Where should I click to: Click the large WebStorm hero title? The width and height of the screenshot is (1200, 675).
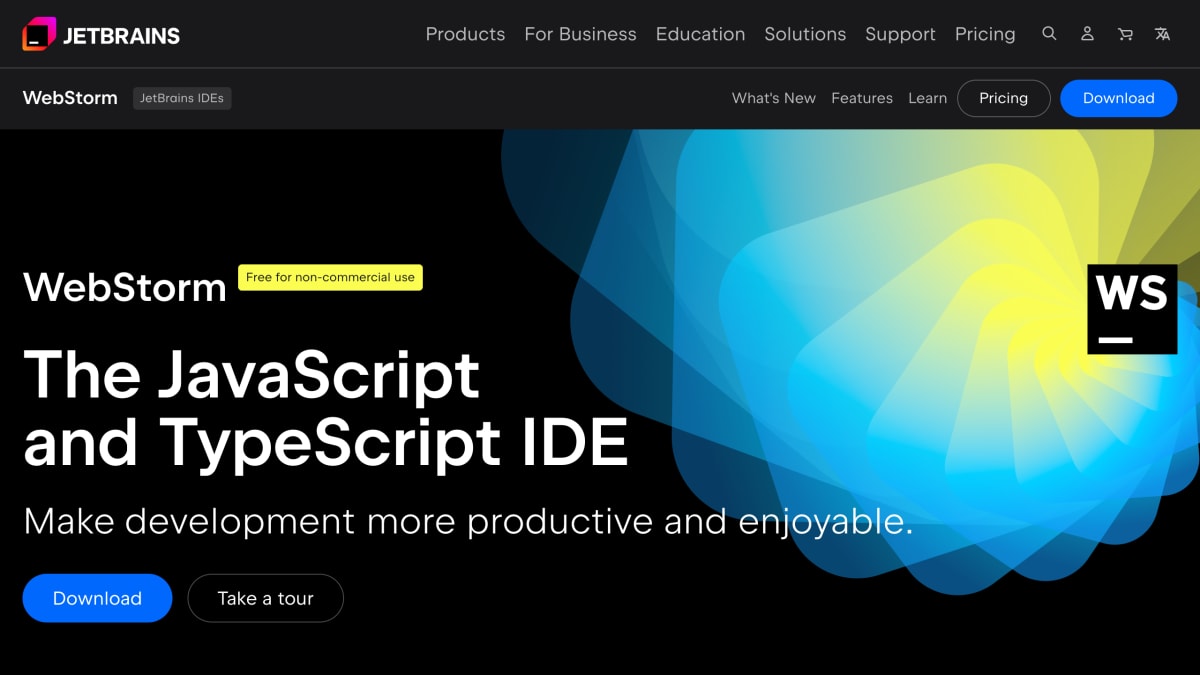[x=125, y=287]
